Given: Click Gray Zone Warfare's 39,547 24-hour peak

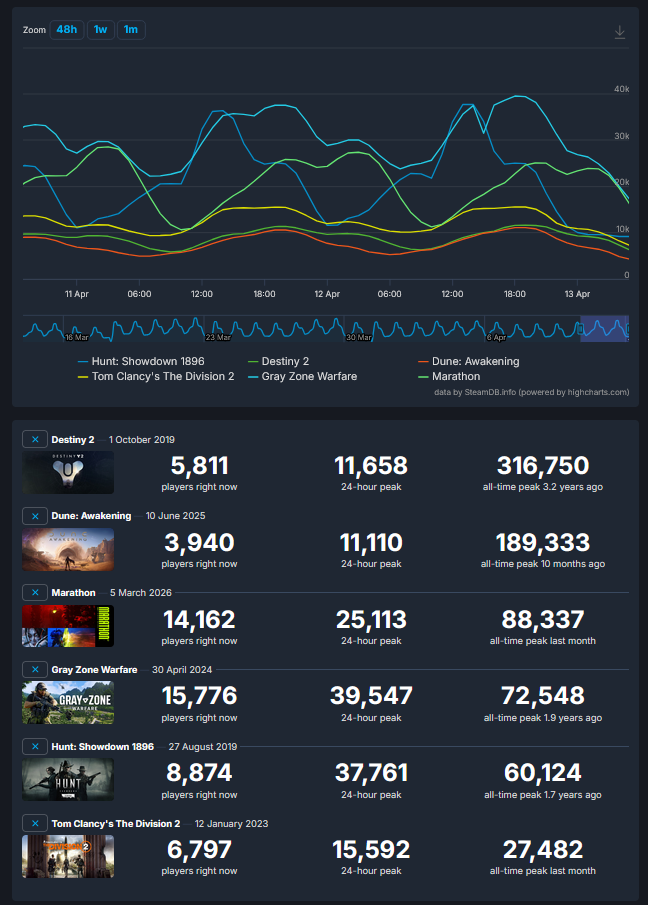Looking at the screenshot, I should click(x=371, y=696).
